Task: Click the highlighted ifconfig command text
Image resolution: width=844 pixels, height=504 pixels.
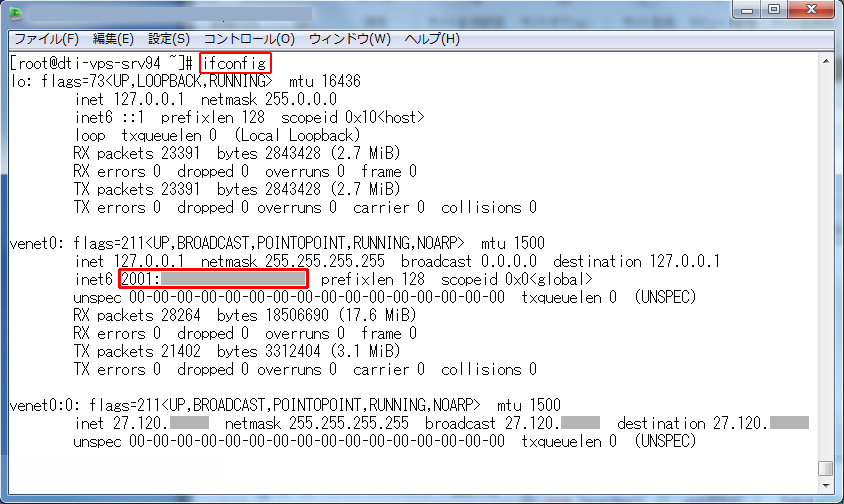Action: click(x=234, y=63)
